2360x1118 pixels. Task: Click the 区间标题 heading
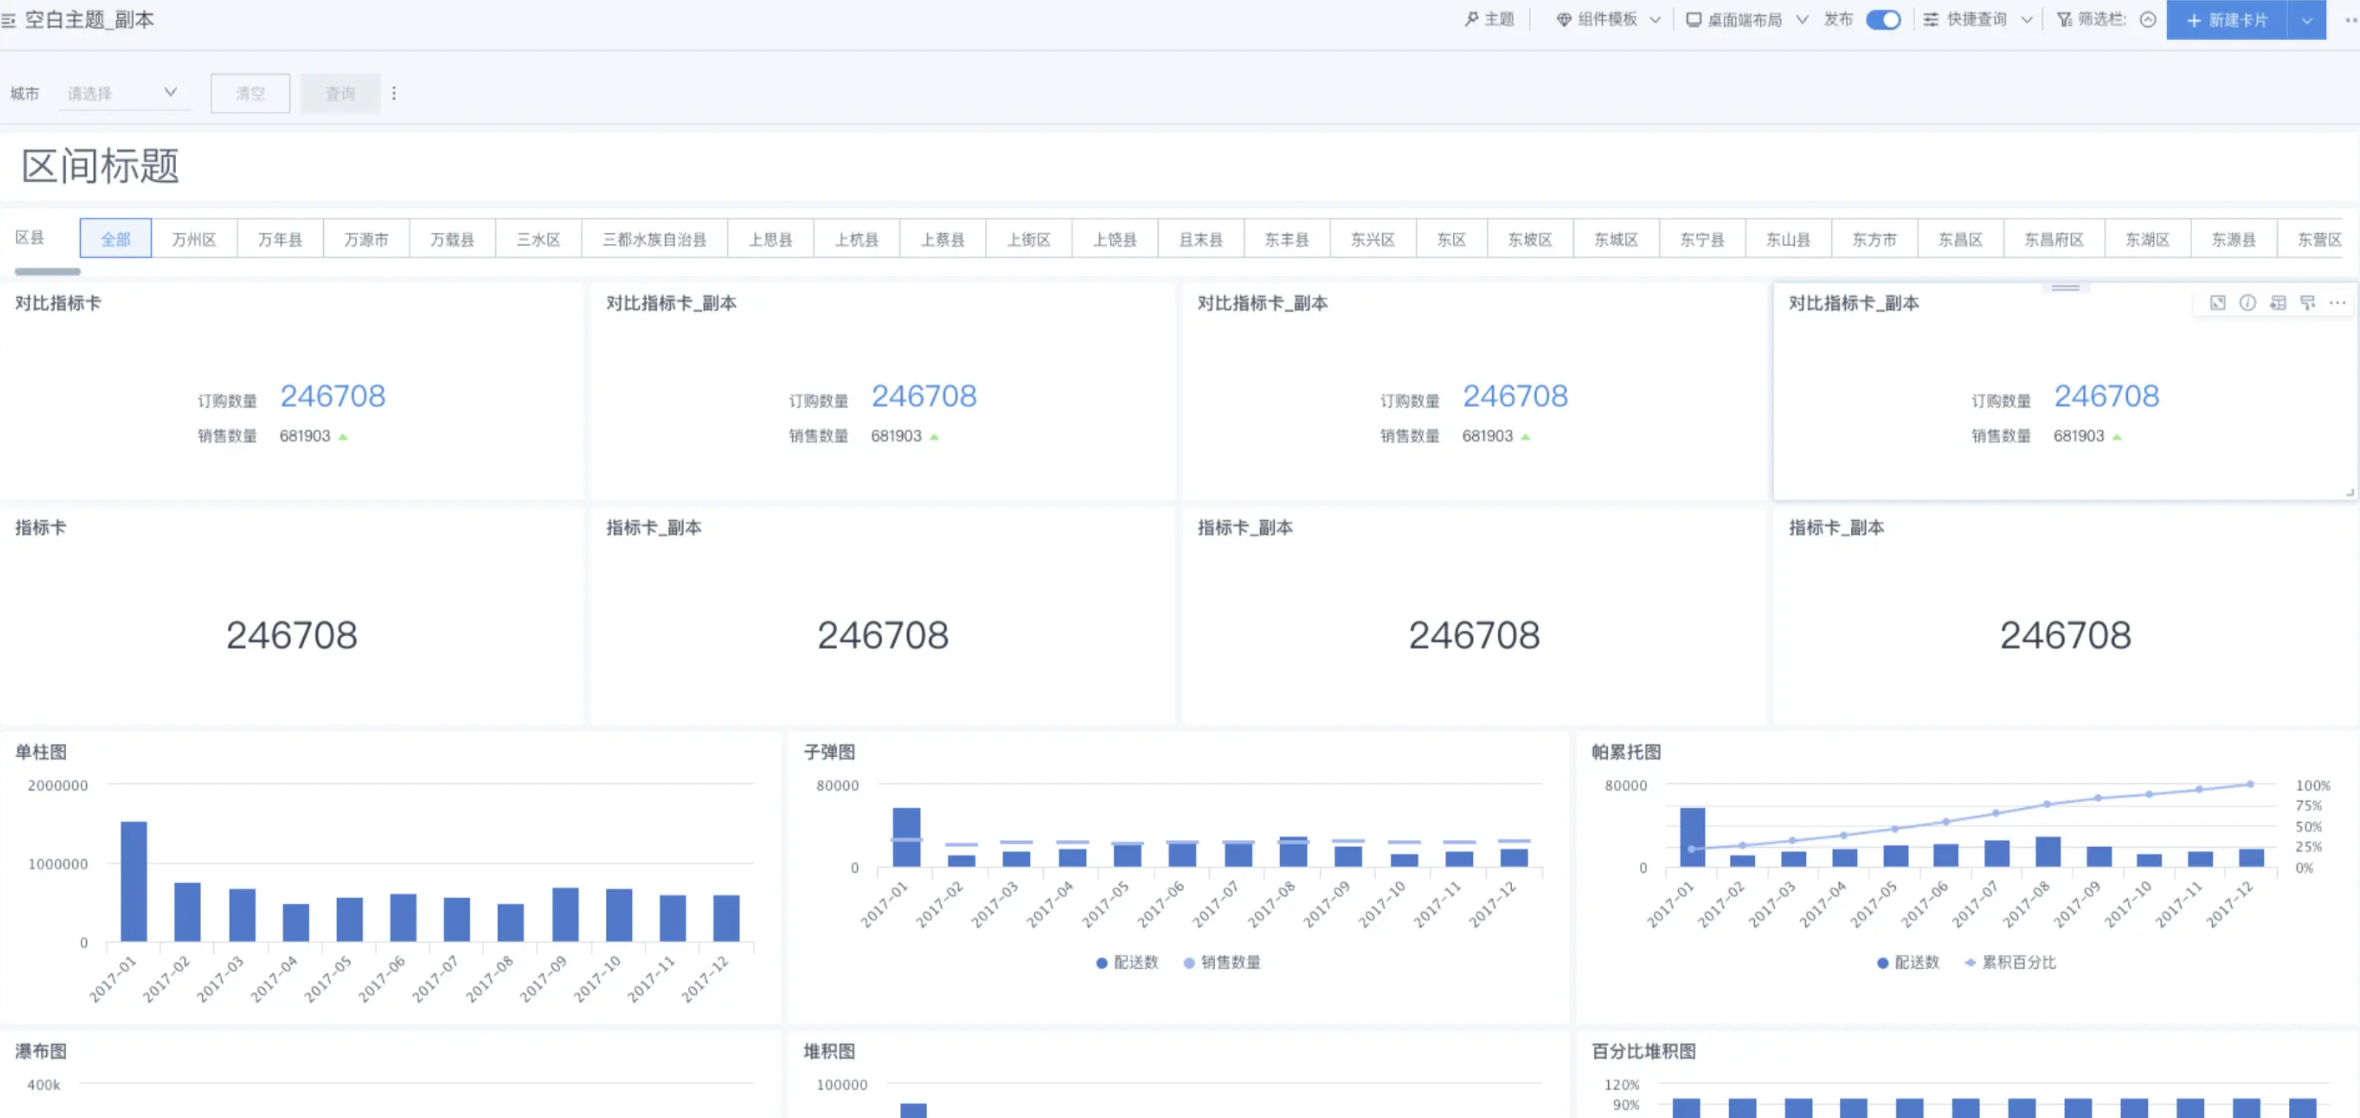(100, 166)
